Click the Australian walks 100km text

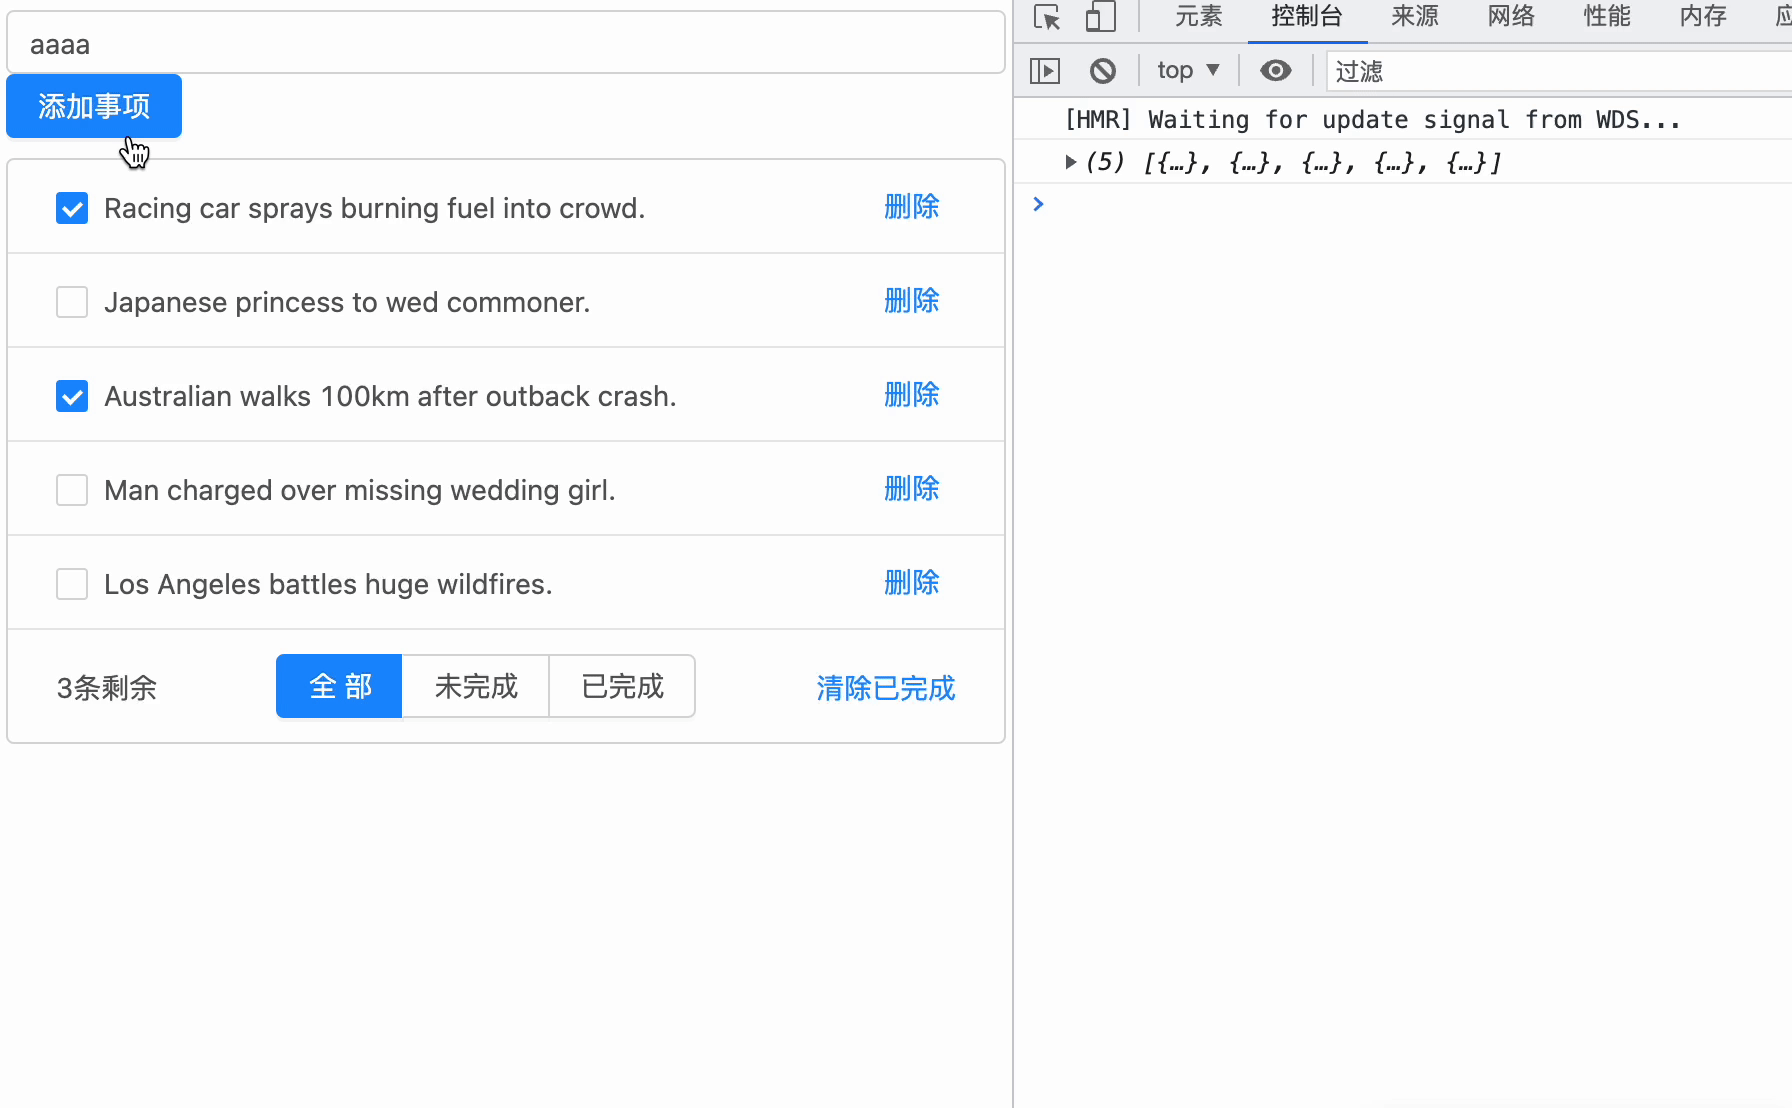390,396
